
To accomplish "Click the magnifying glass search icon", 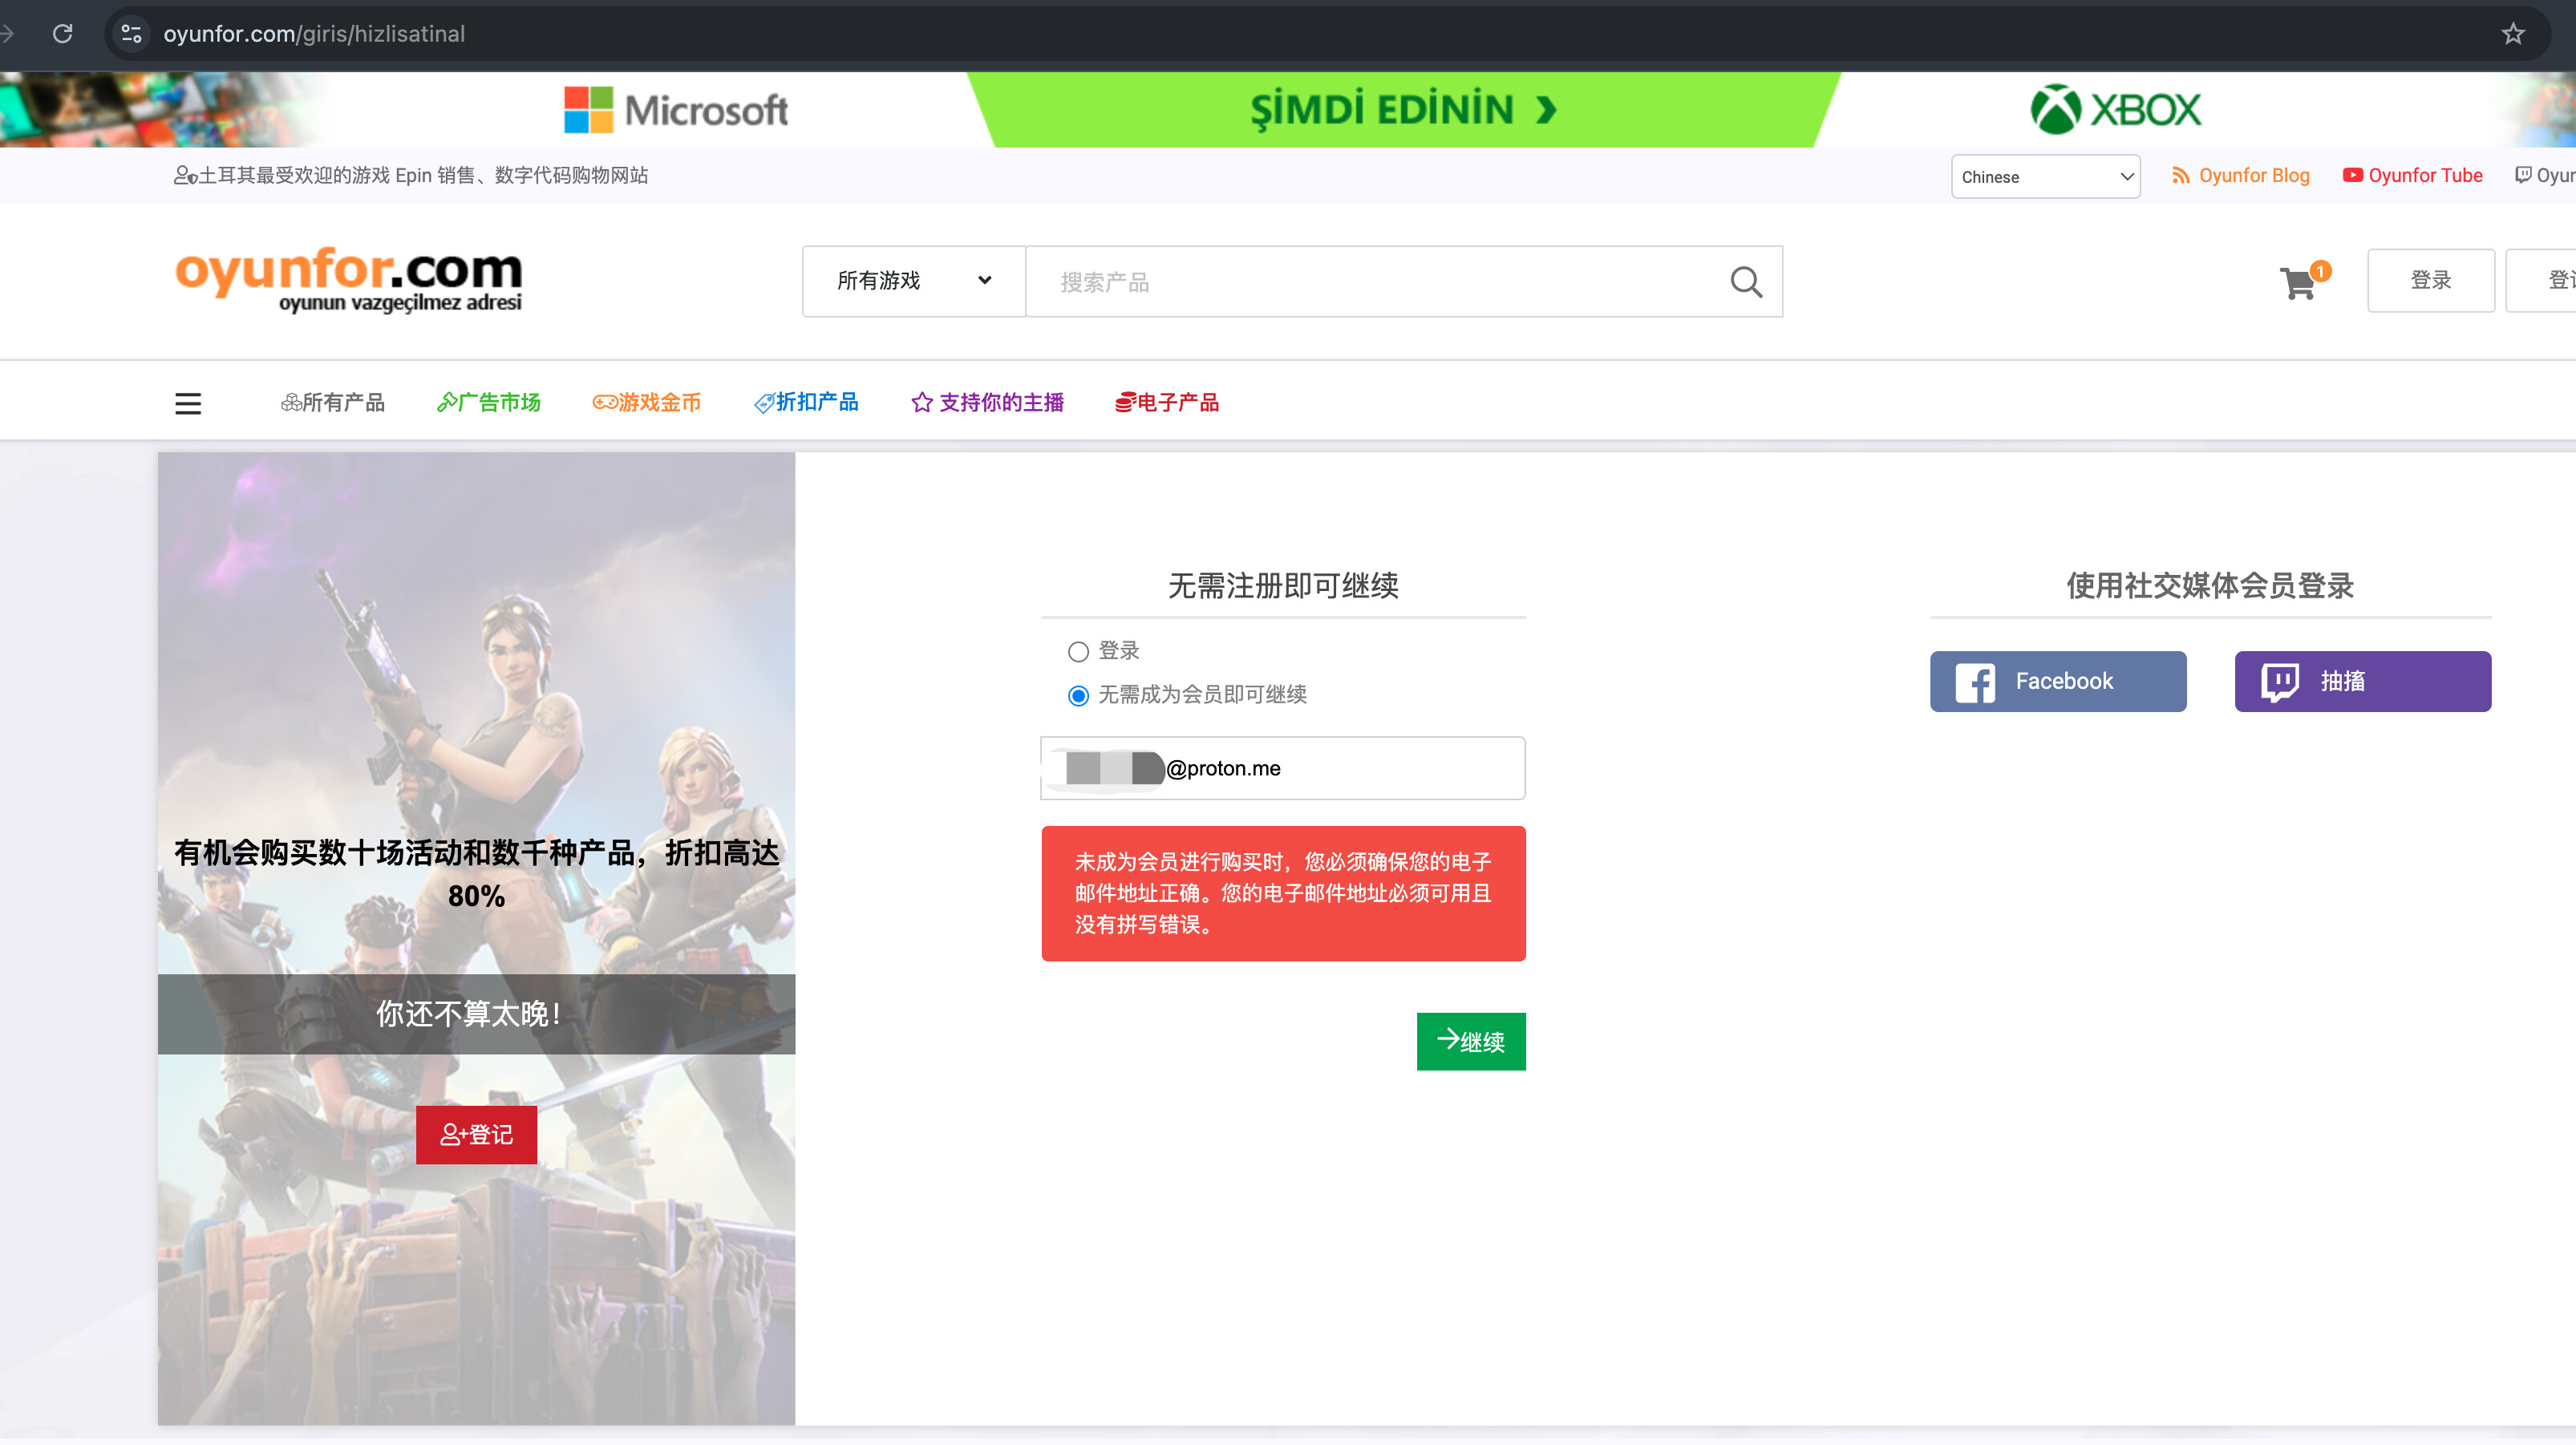I will [1746, 282].
